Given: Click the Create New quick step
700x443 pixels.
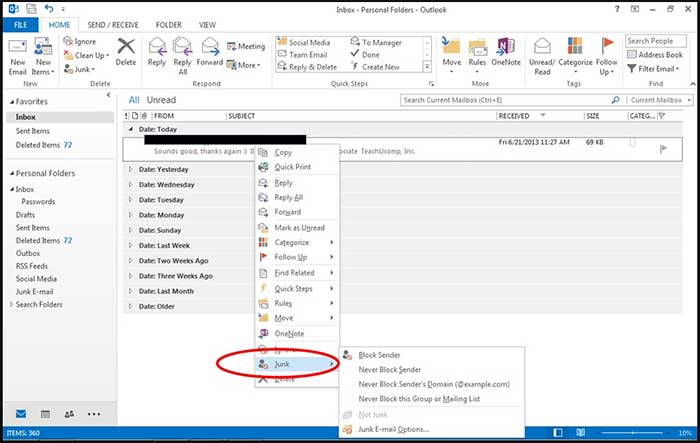Looking at the screenshot, I should click(375, 67).
